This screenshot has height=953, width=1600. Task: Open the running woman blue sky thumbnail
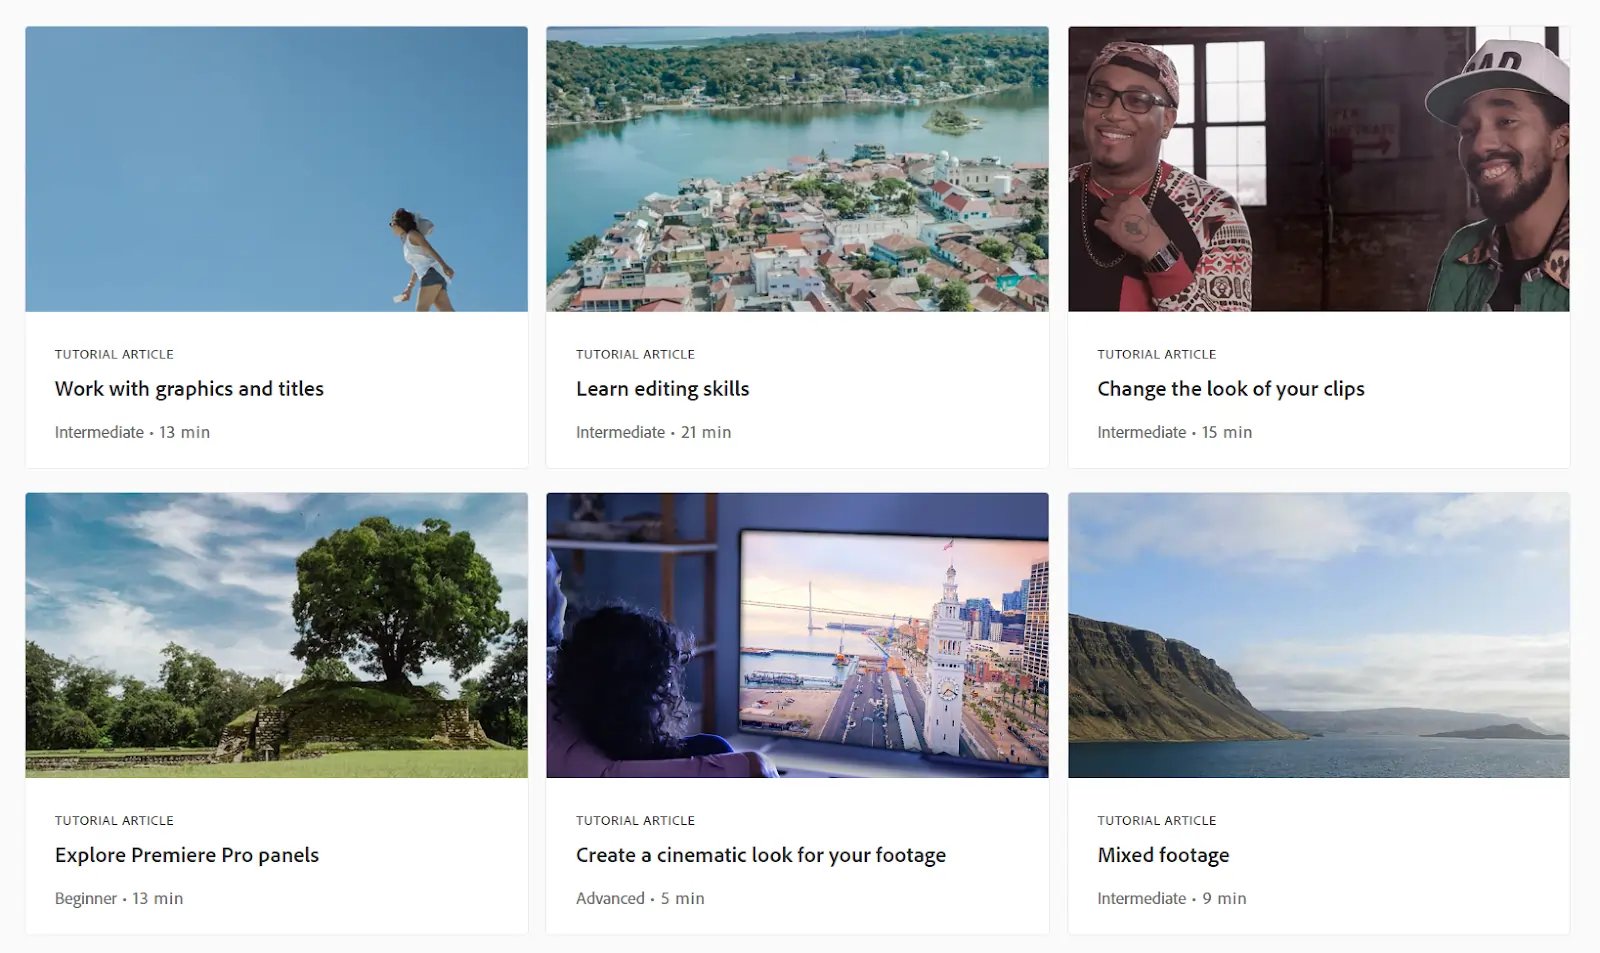point(276,169)
